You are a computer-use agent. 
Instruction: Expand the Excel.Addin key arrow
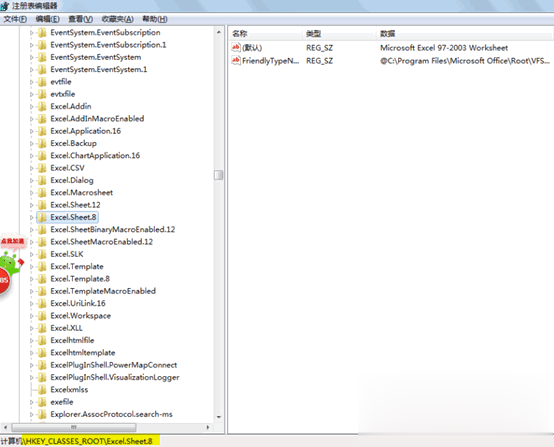31,106
